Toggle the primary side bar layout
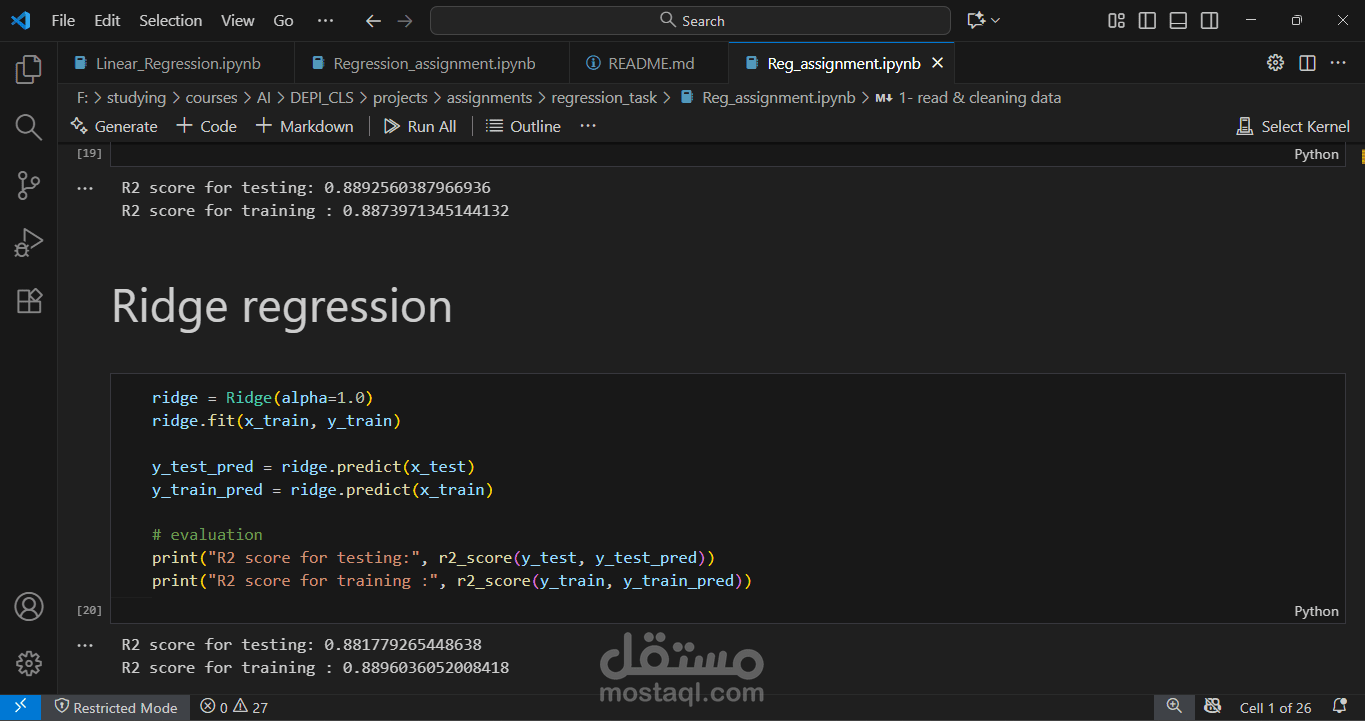The height and width of the screenshot is (721, 1365). click(1148, 20)
